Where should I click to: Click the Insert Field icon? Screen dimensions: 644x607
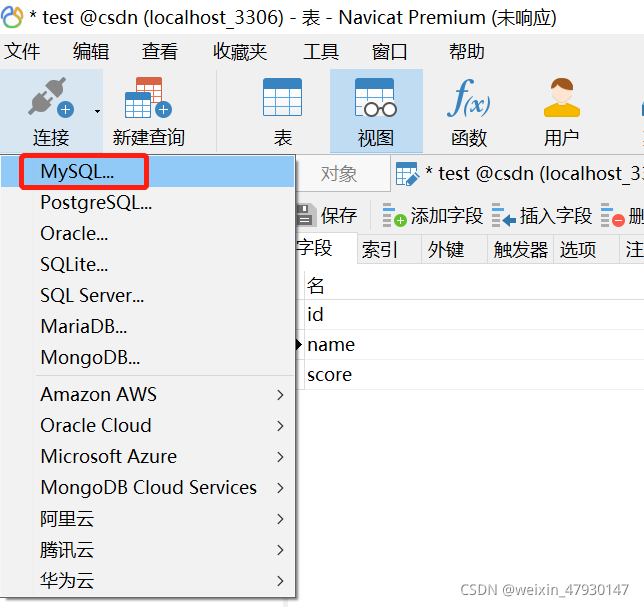(504, 215)
